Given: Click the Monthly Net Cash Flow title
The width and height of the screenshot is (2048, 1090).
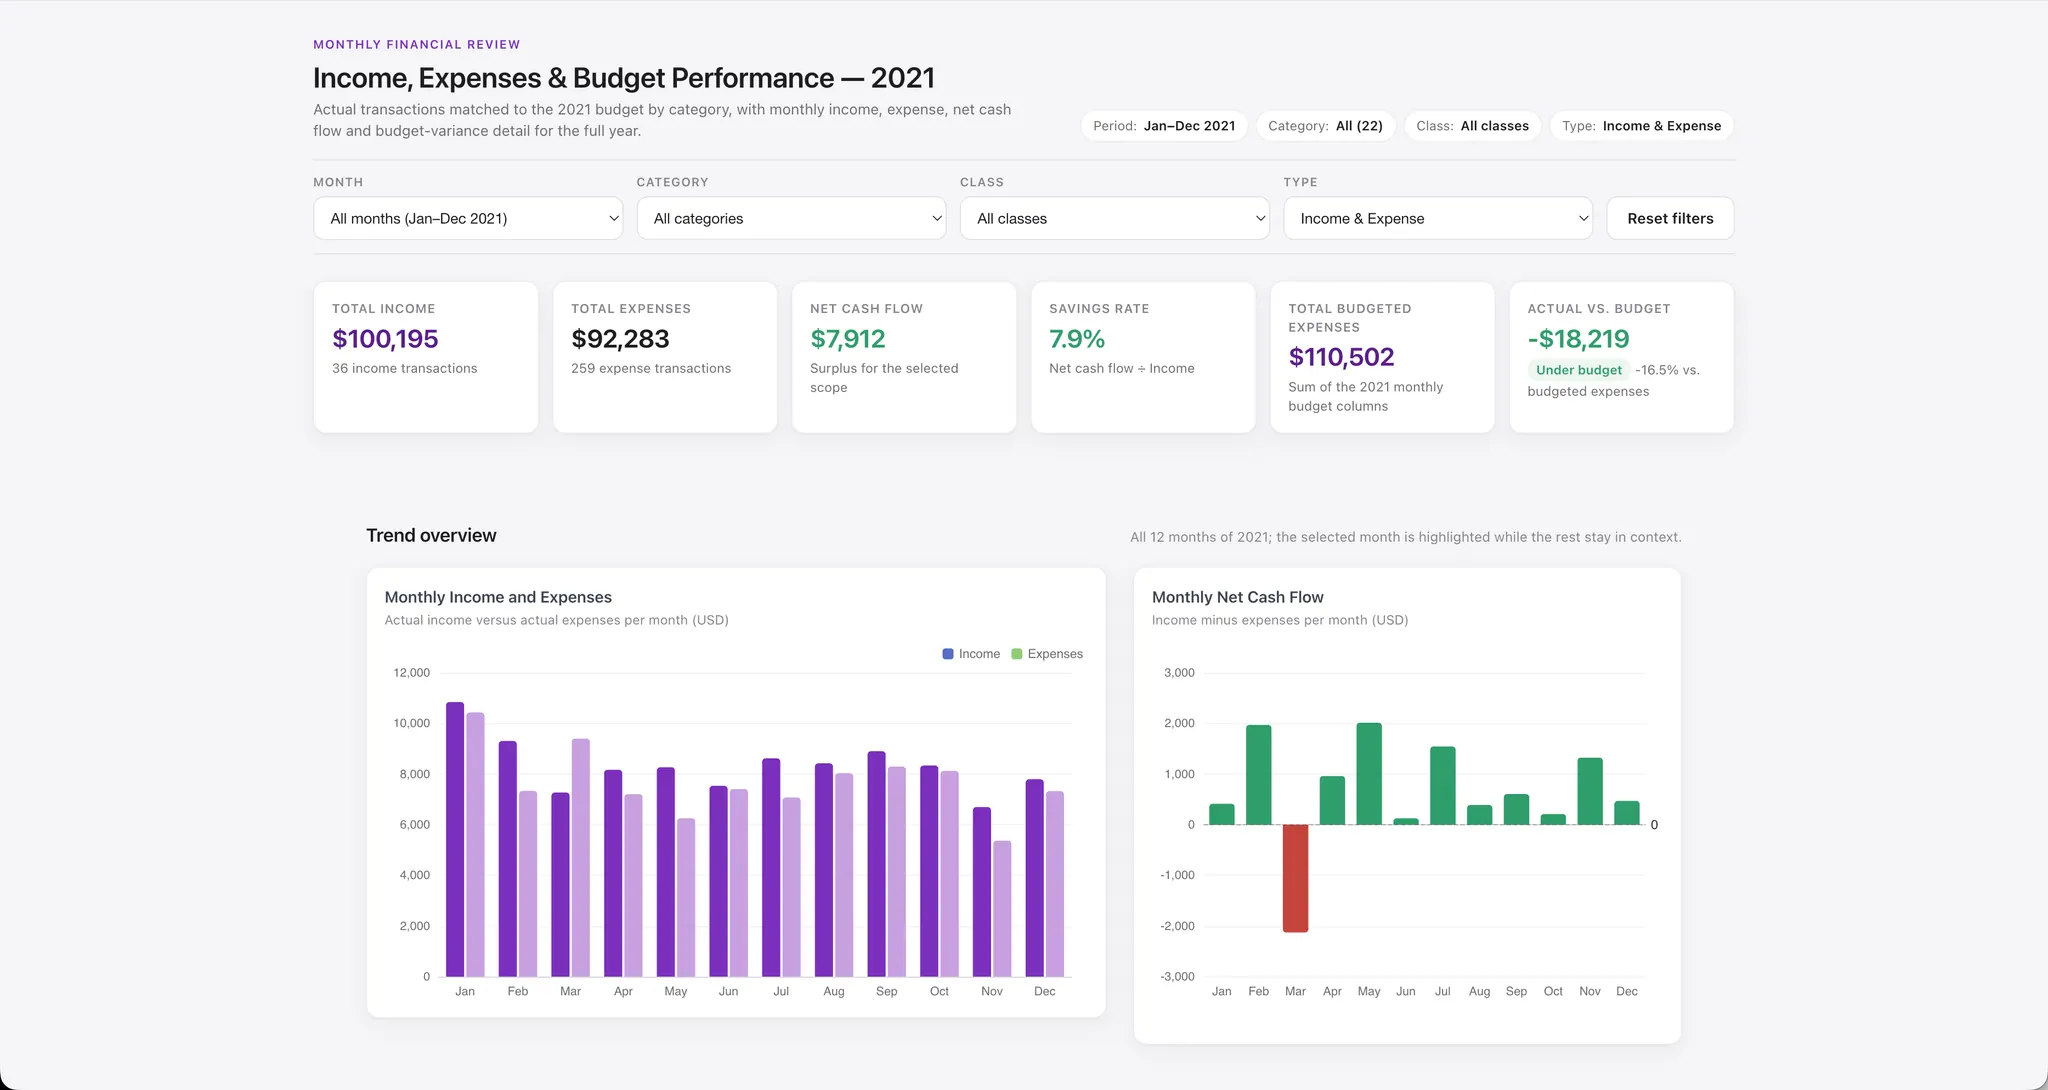Looking at the screenshot, I should [x=1238, y=597].
